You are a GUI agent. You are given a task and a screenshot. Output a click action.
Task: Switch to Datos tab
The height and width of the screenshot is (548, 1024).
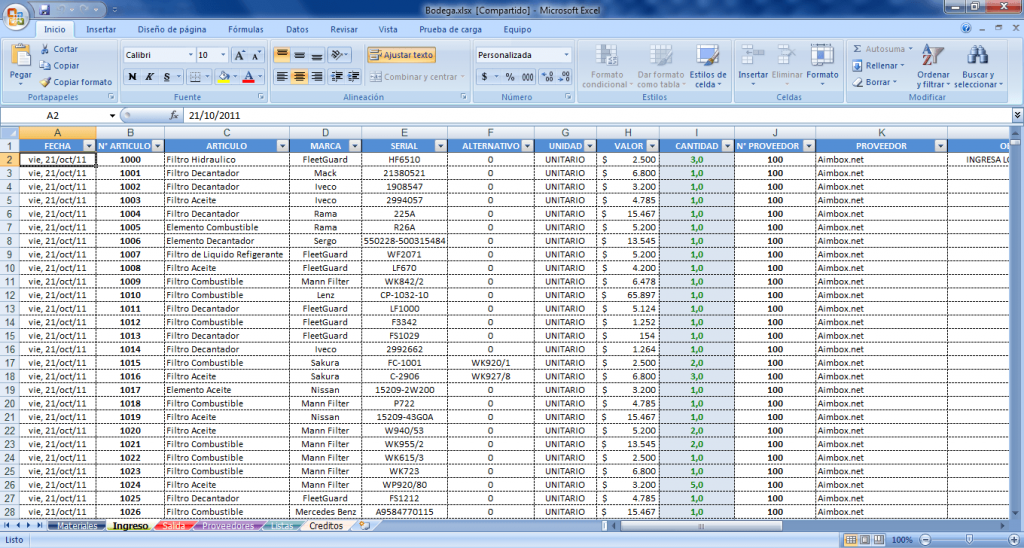point(297,29)
